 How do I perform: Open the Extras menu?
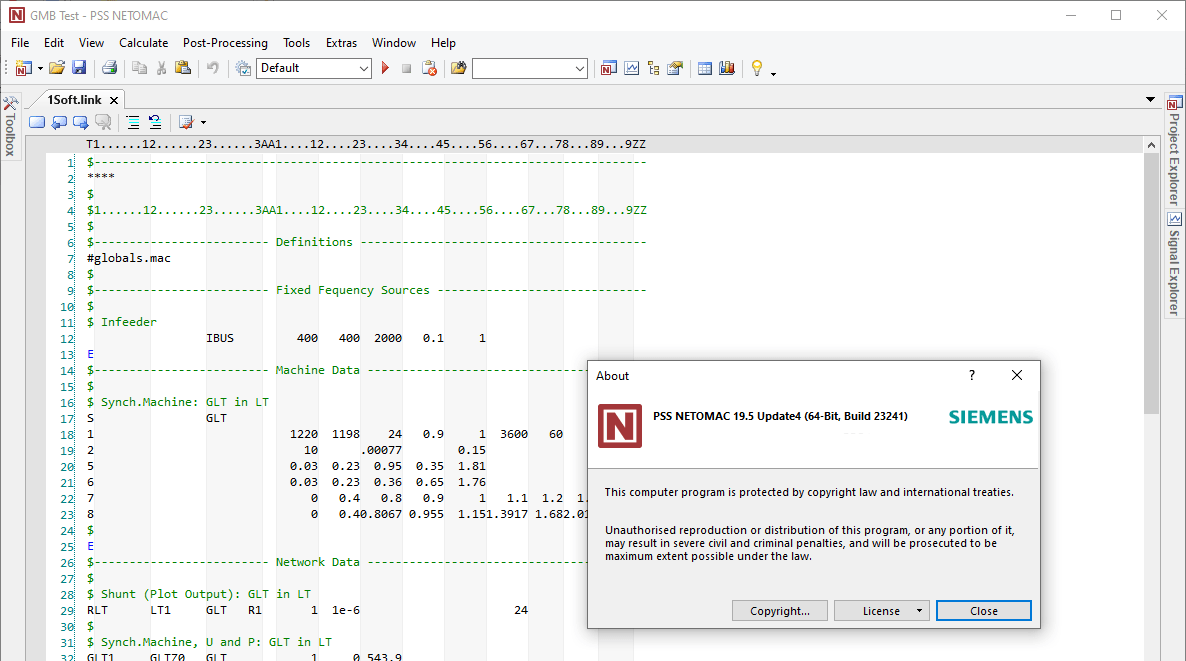point(341,43)
